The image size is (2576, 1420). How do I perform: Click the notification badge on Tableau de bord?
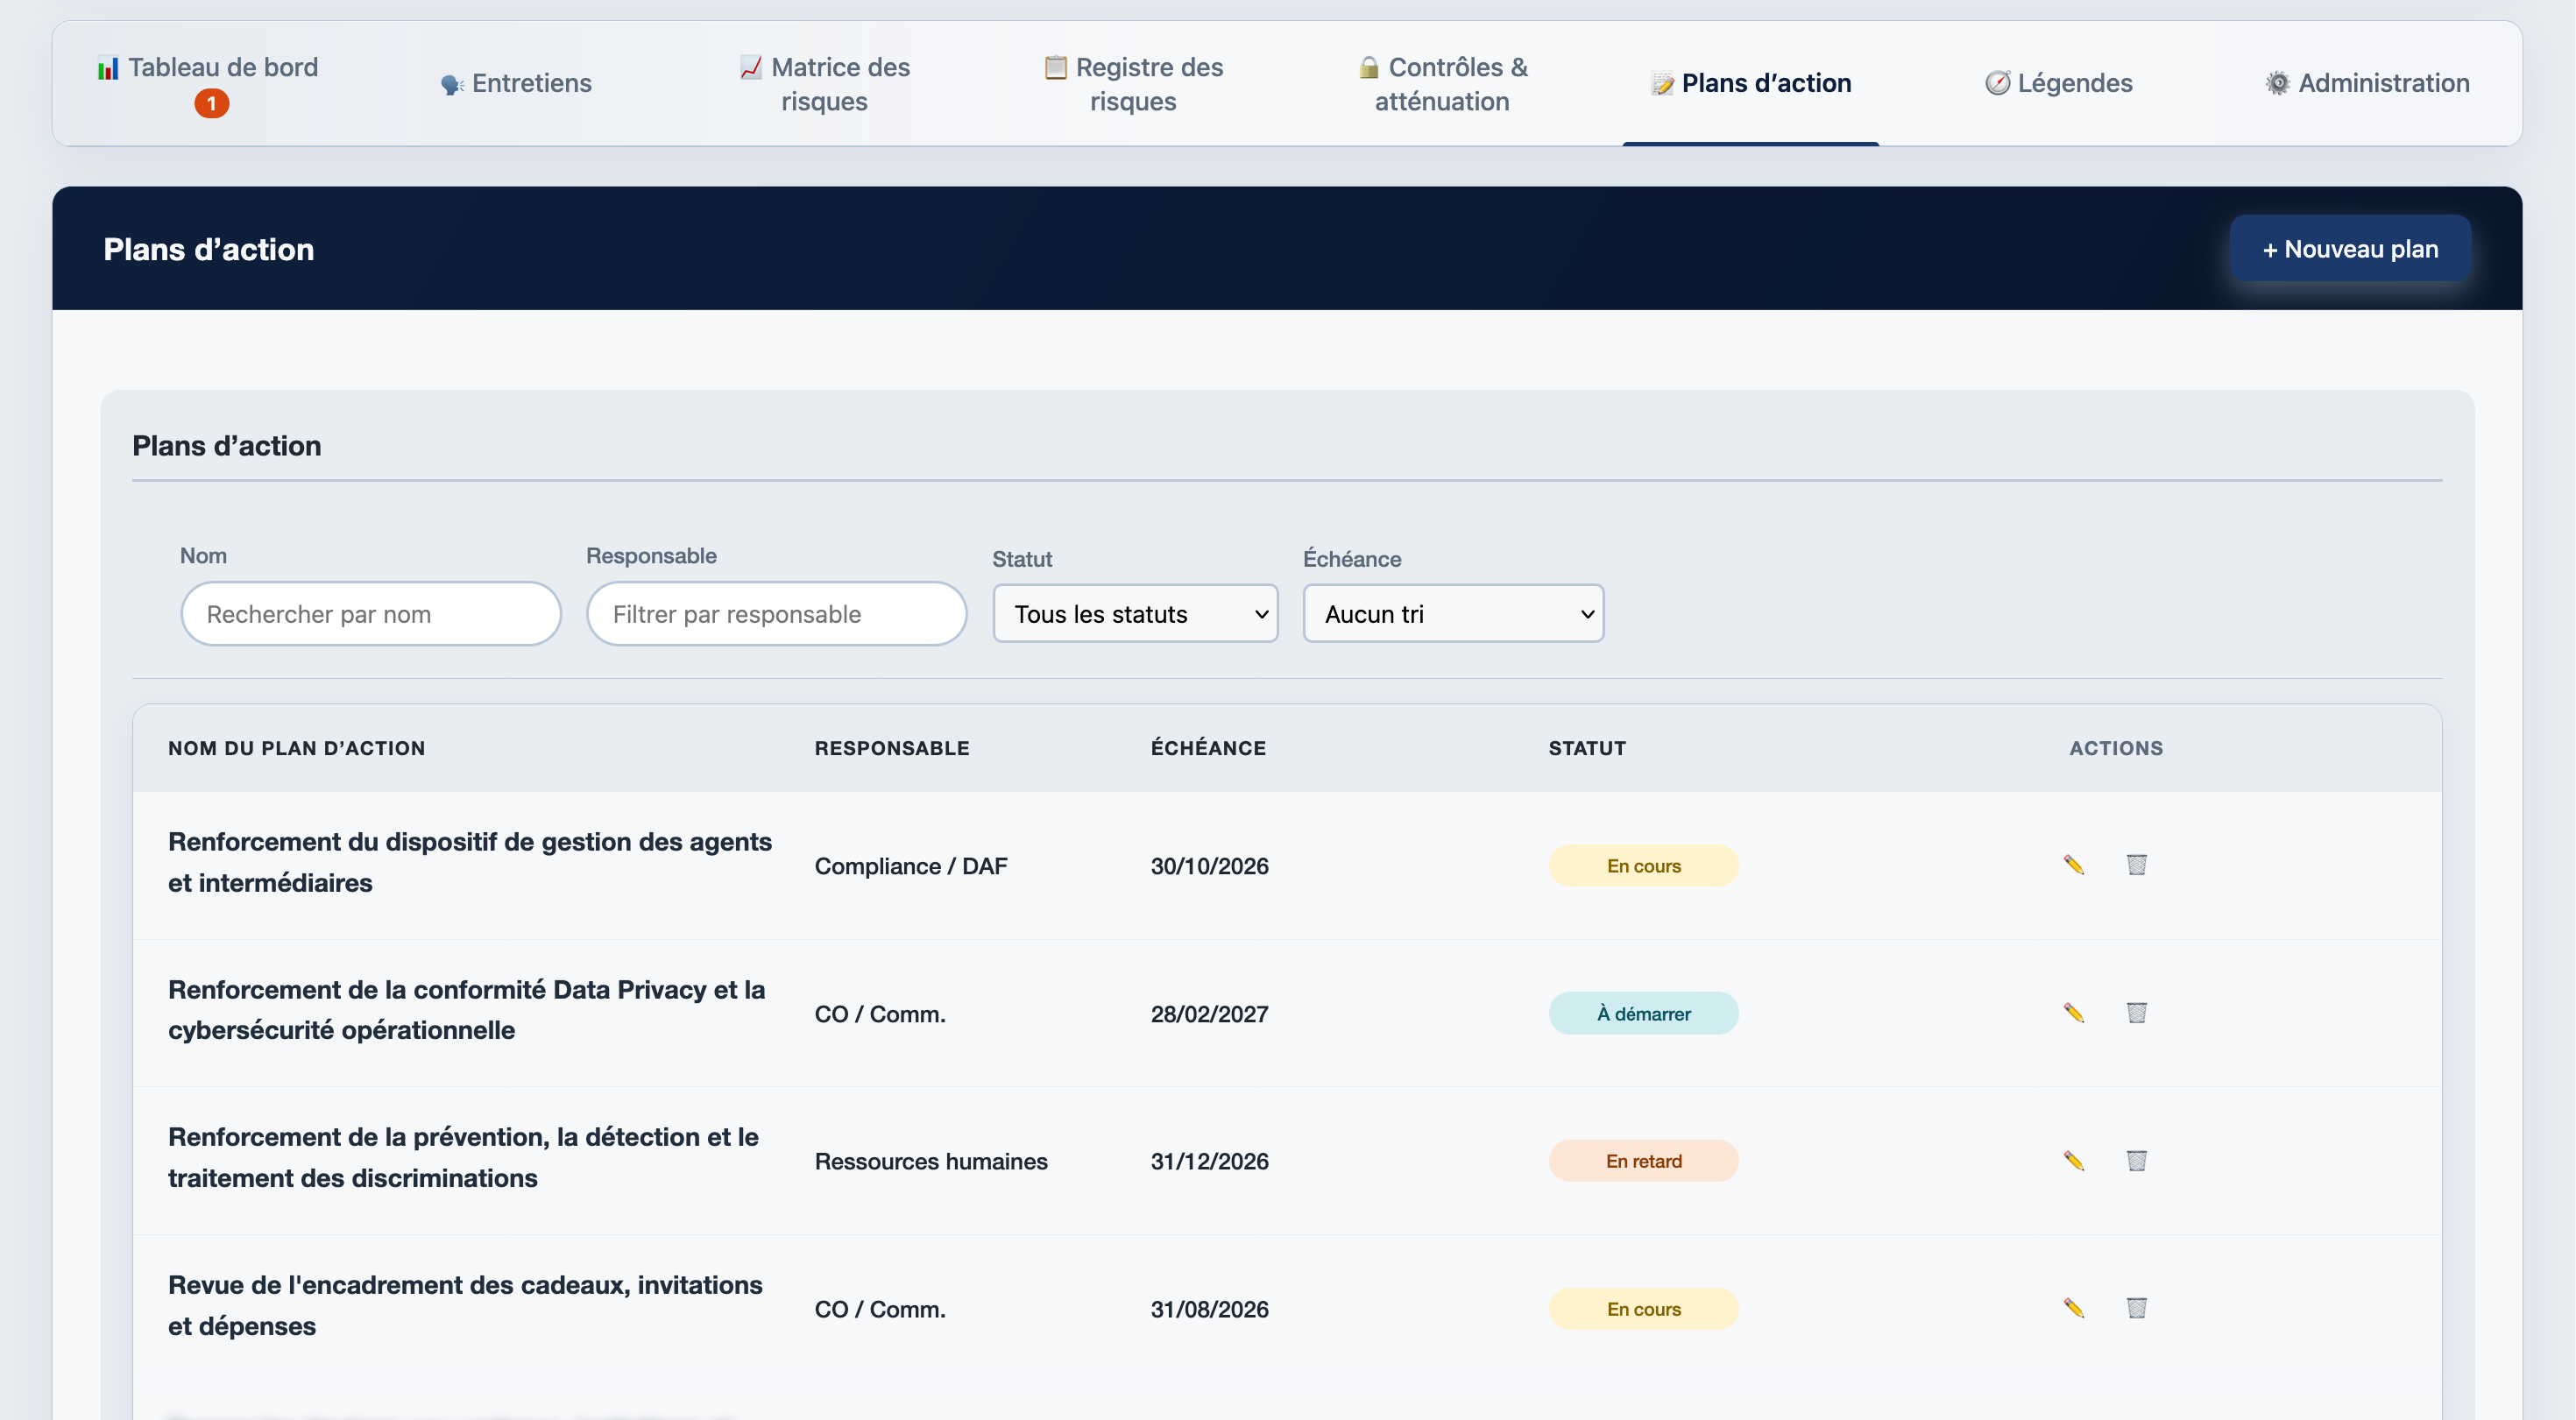coord(211,103)
